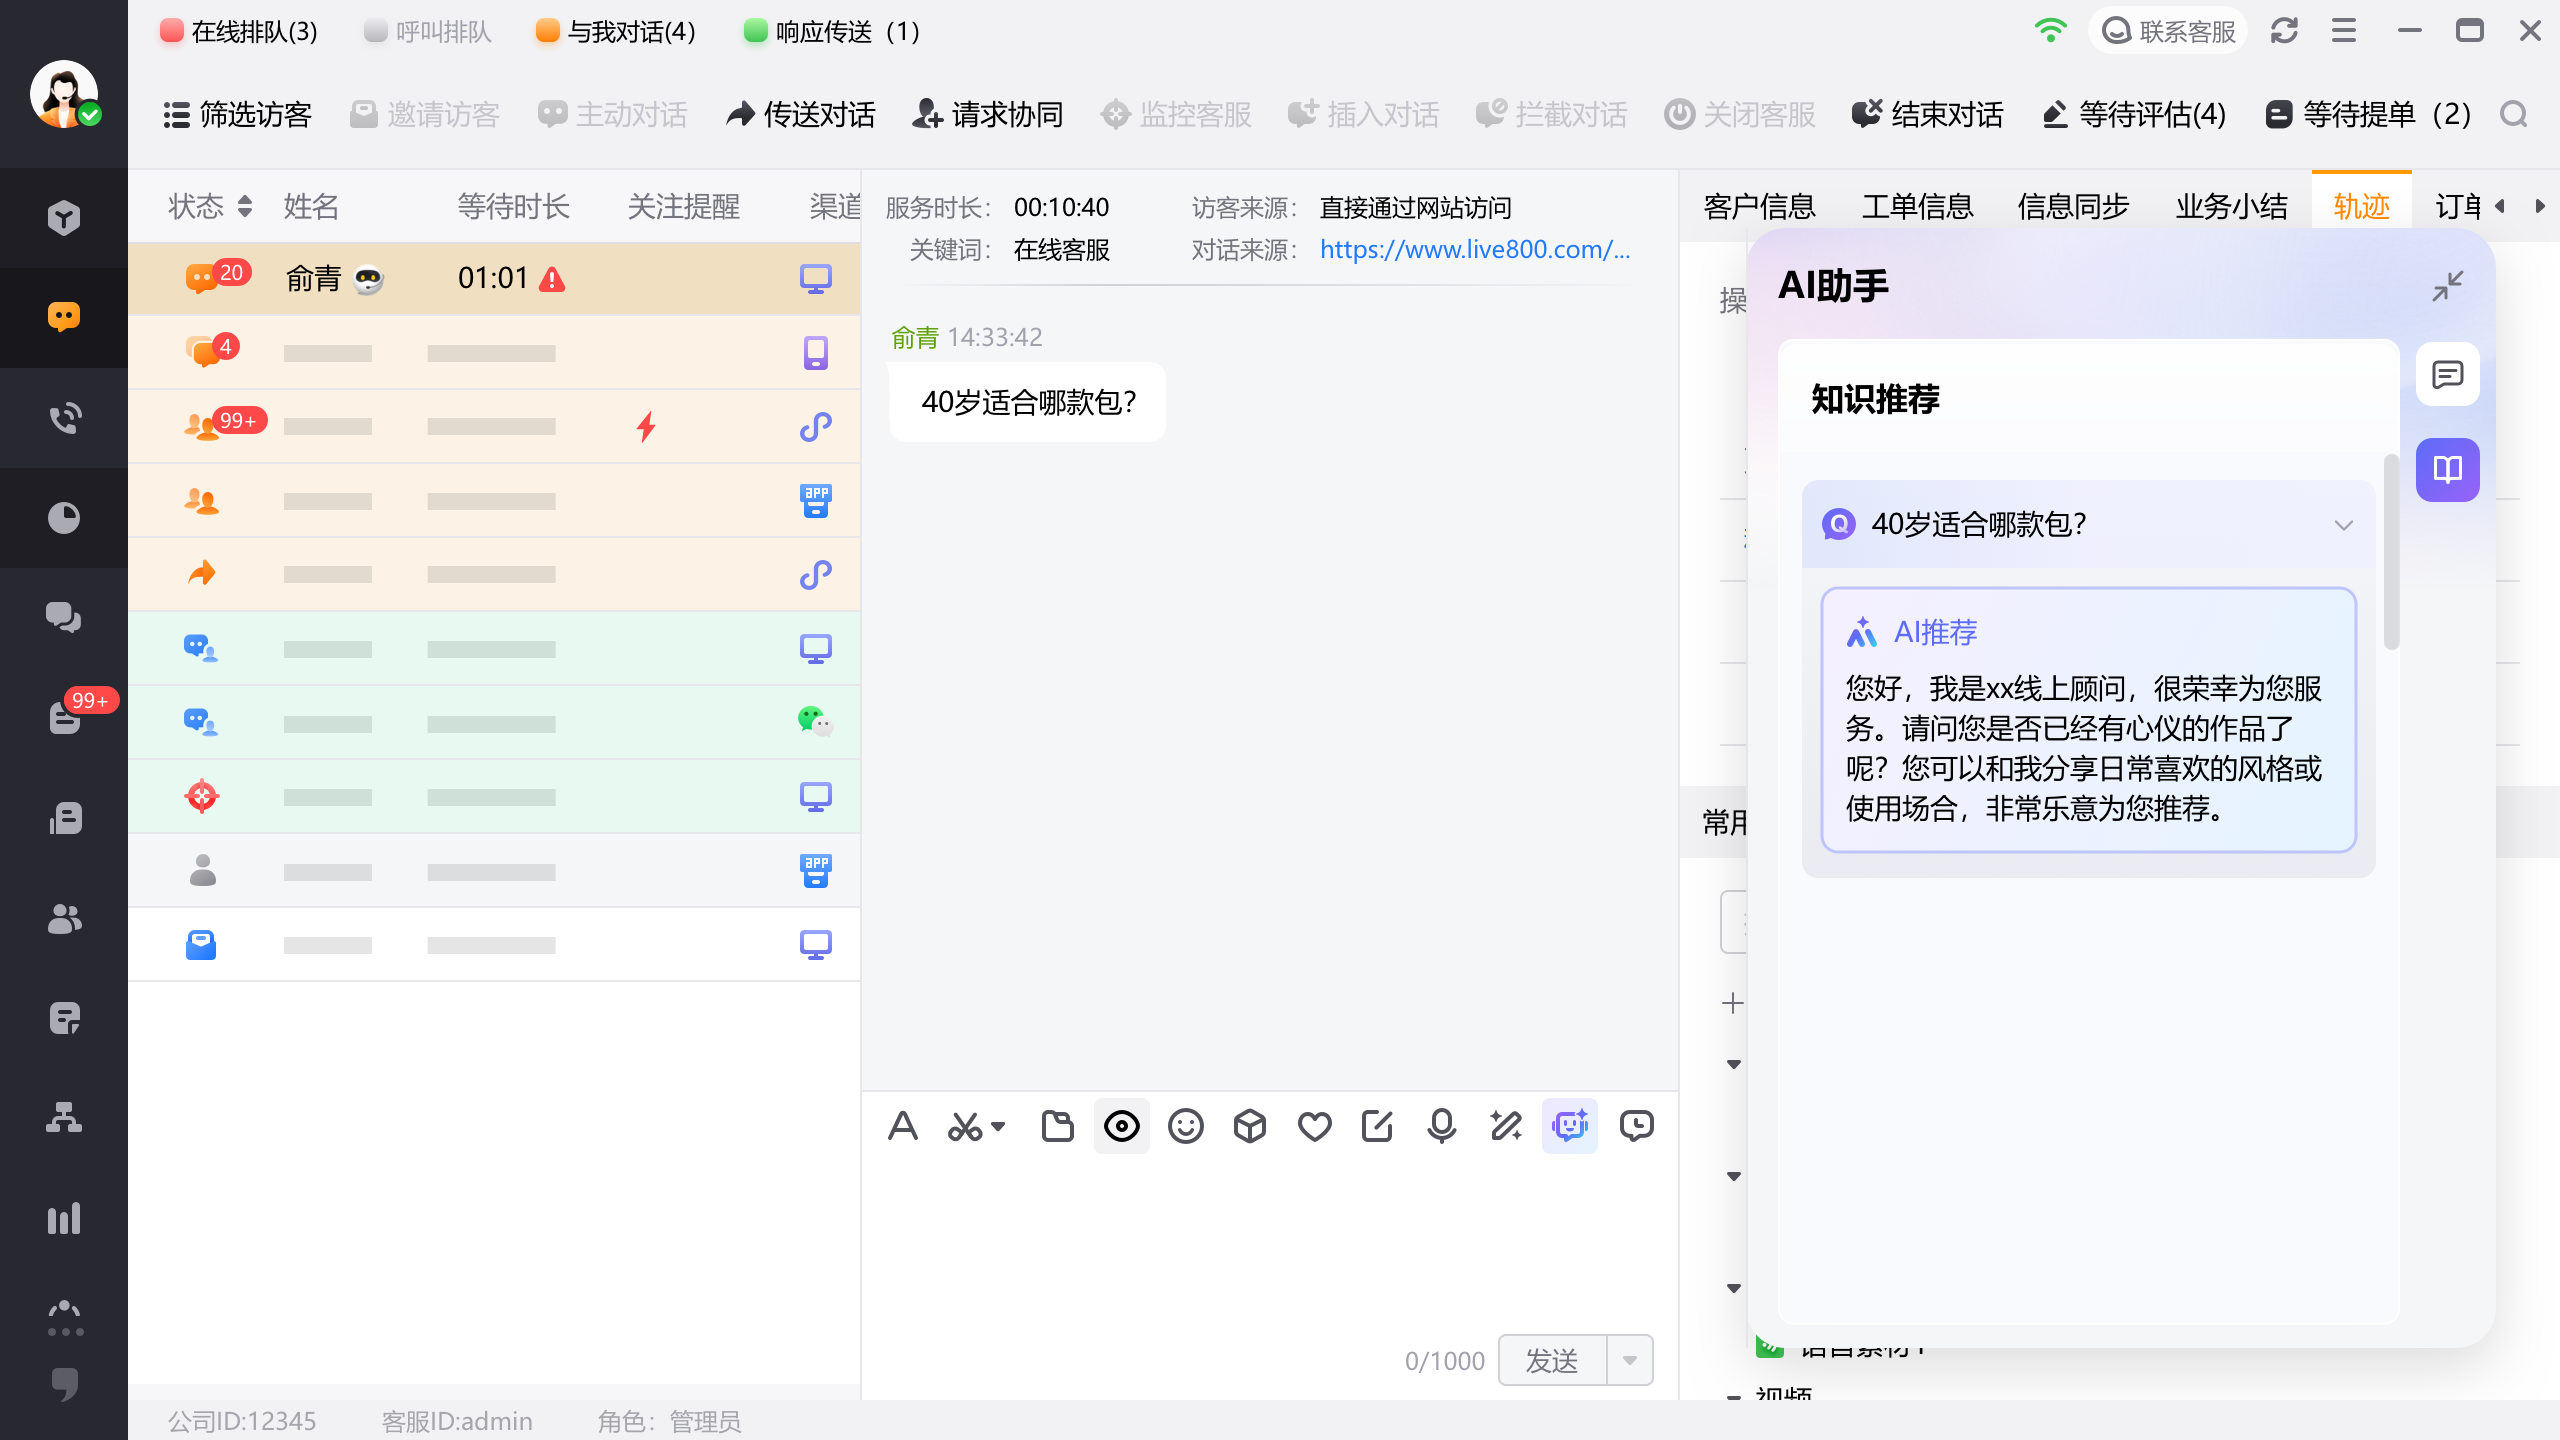
Task: Click 筛选访客 filter visitors button
Action: [x=238, y=115]
